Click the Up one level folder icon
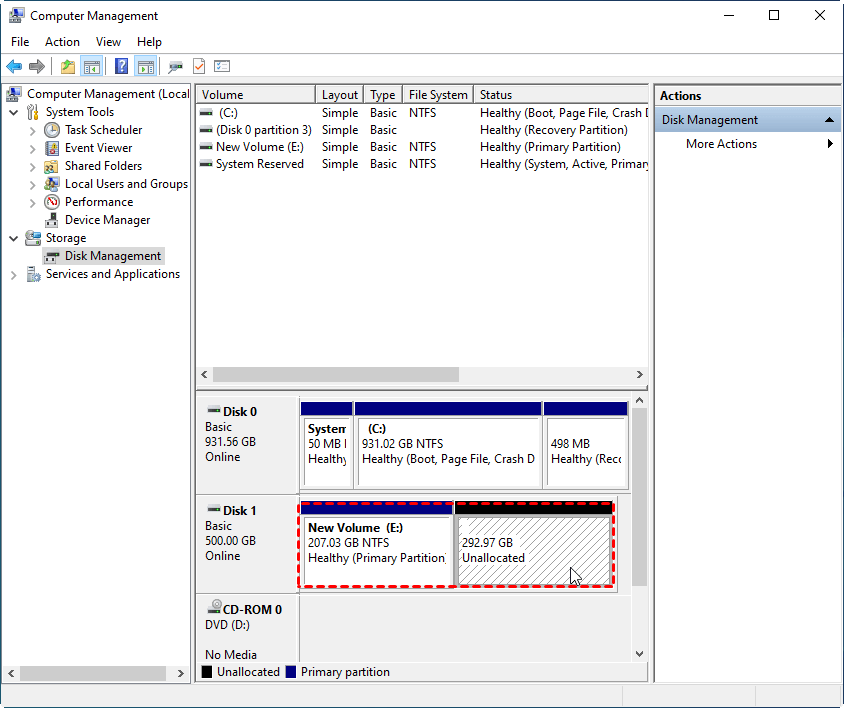Viewport: 844px width, 708px height. (x=68, y=67)
